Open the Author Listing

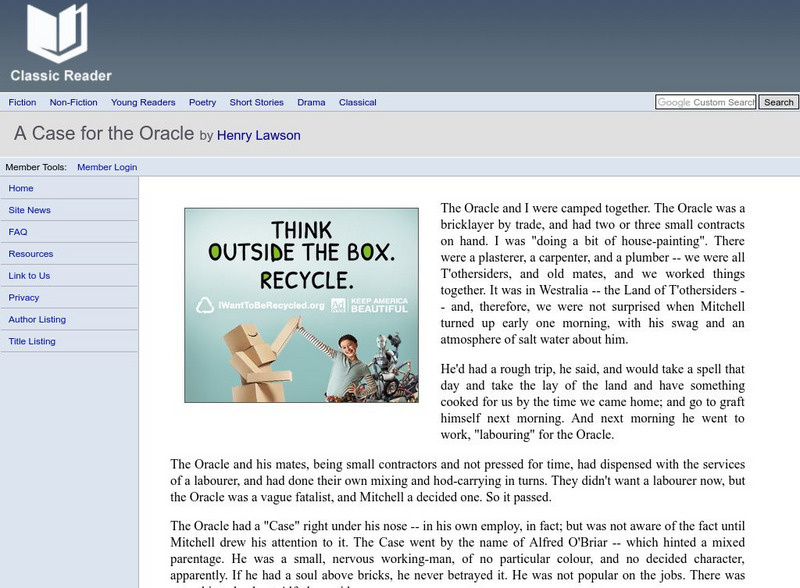(x=37, y=320)
